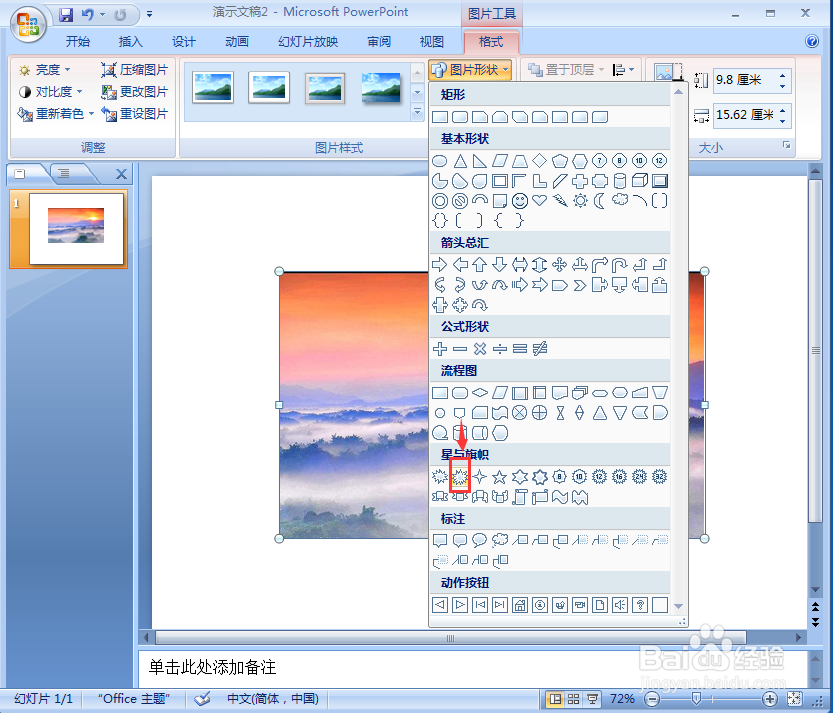Click the zoom in plus button
The width and height of the screenshot is (833, 713).
(x=769, y=699)
